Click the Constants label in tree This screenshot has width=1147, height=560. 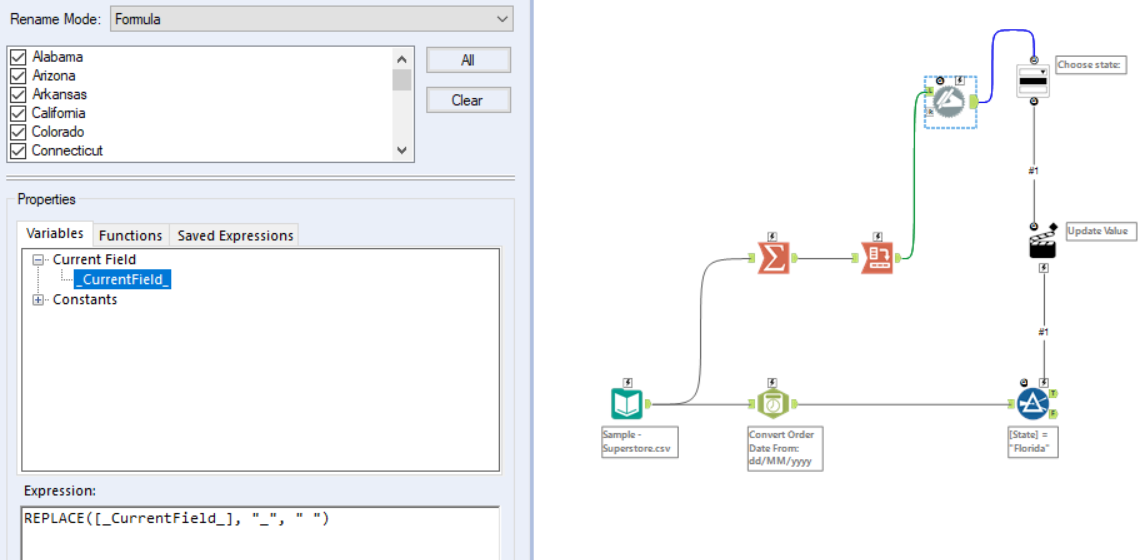(85, 300)
